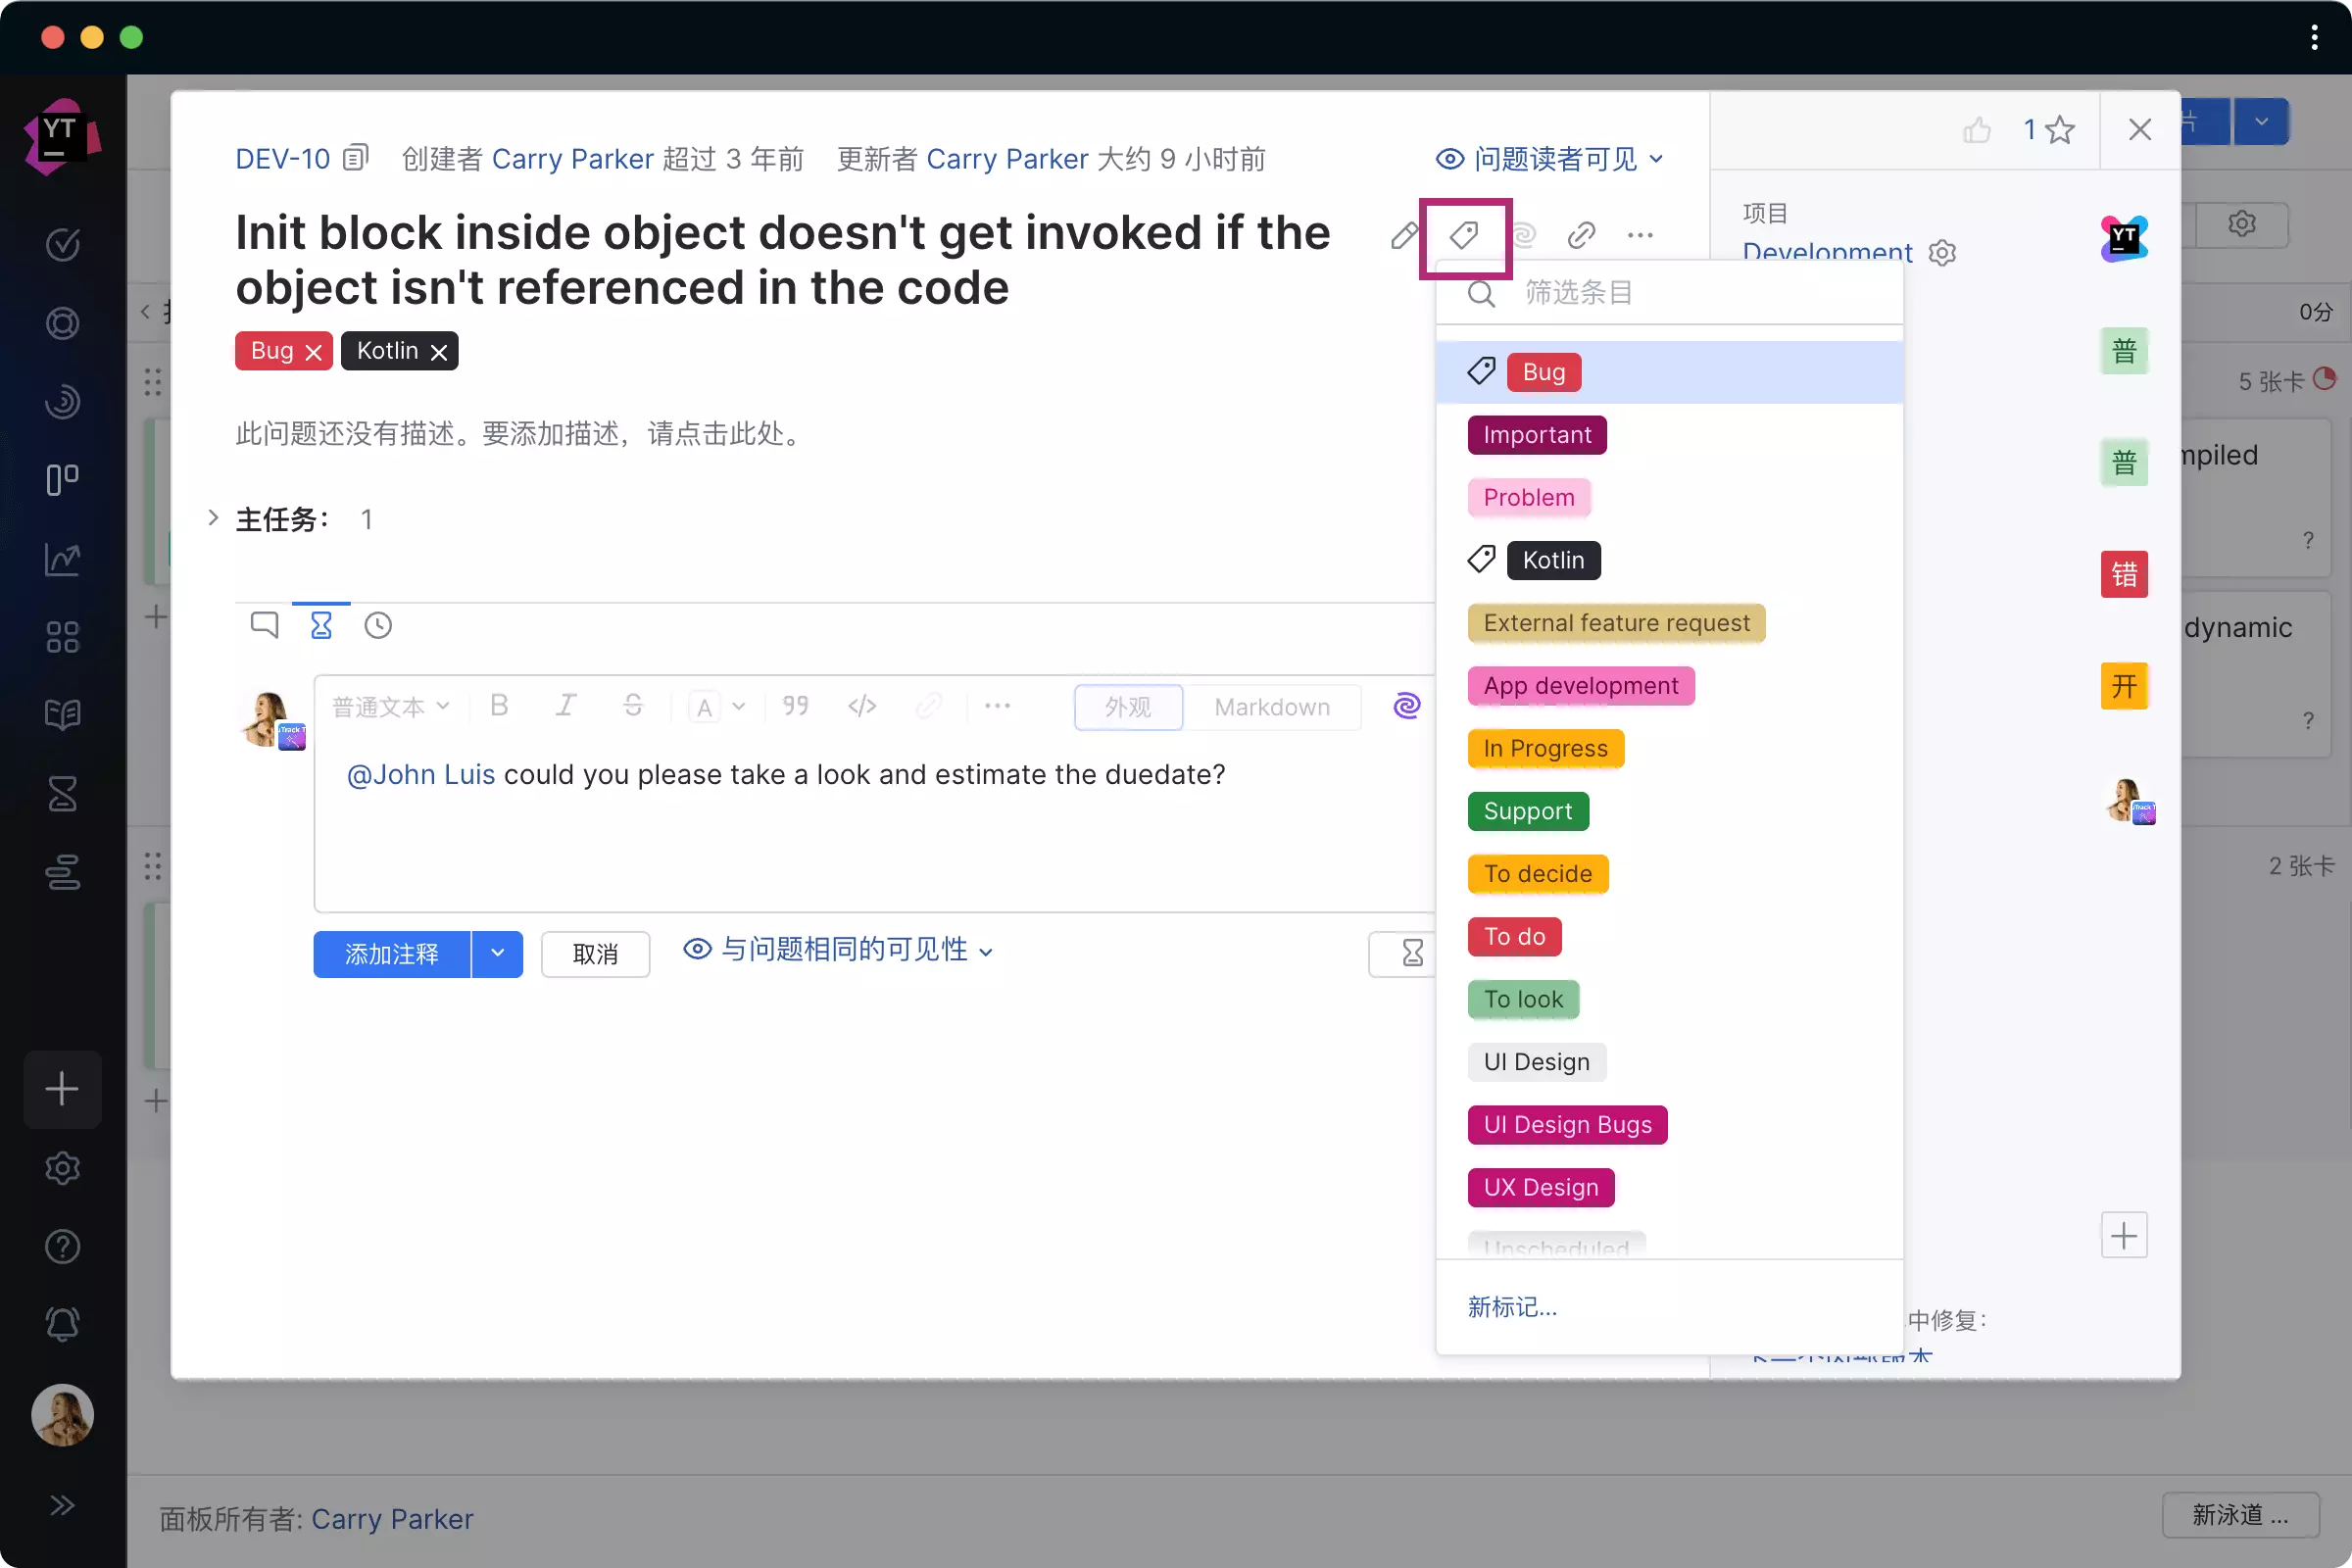
Task: Open notifications bell in left sidebar
Action: tap(62, 1325)
